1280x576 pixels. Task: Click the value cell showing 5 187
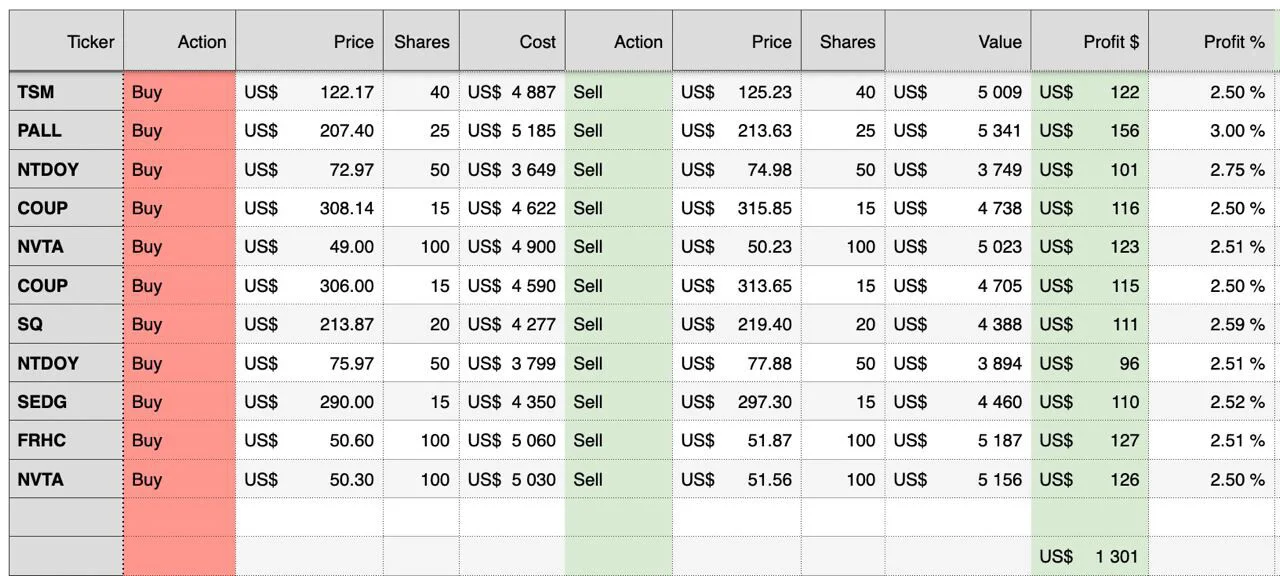click(958, 440)
